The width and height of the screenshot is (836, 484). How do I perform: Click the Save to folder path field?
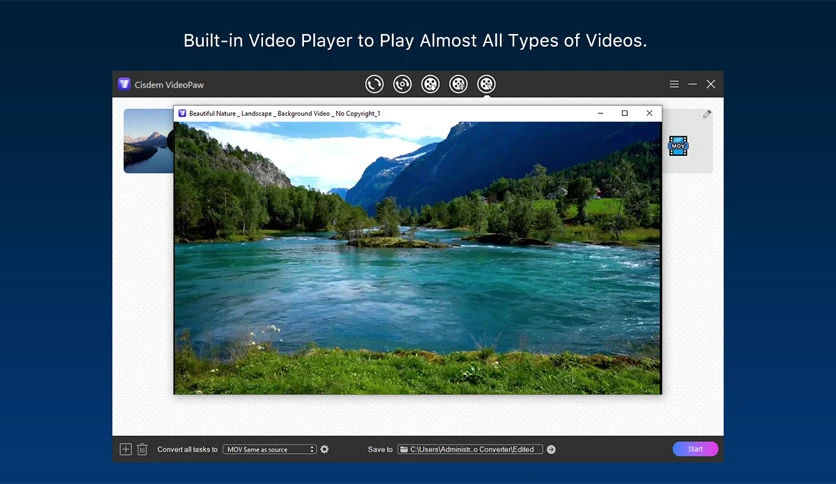click(470, 449)
